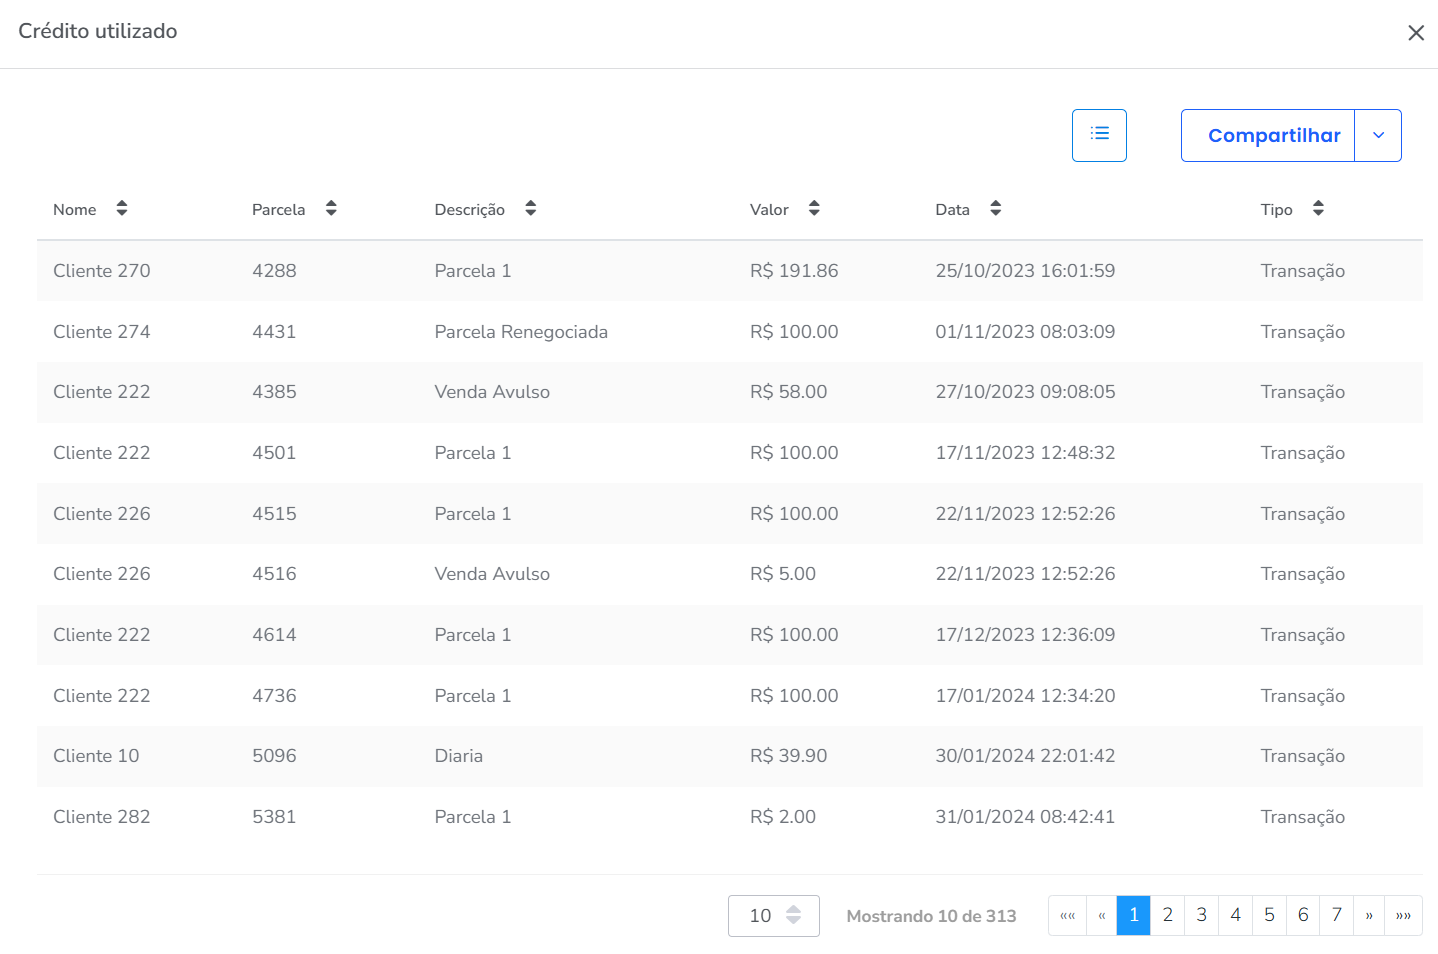Jump to last page with triple chevron
This screenshot has width=1438, height=954.
click(x=1403, y=915)
